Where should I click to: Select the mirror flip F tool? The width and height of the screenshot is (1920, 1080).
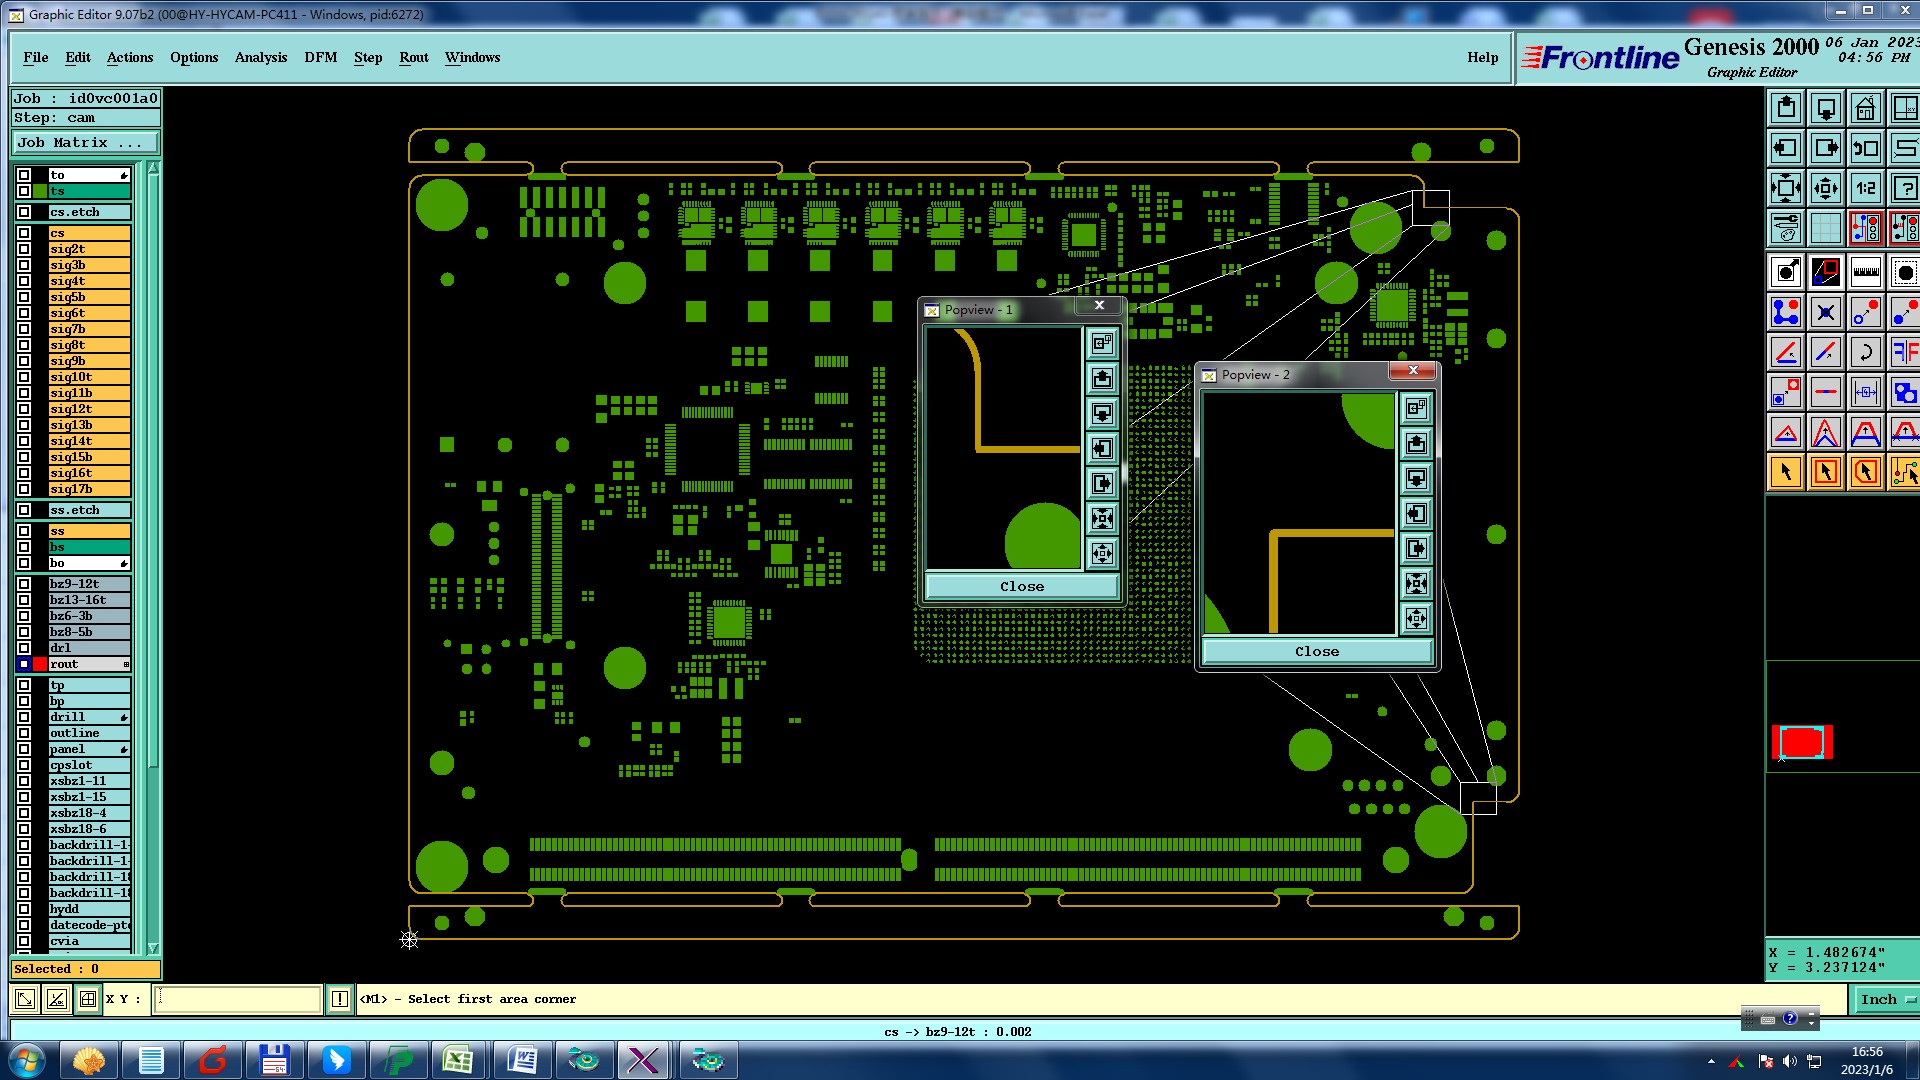[1904, 352]
